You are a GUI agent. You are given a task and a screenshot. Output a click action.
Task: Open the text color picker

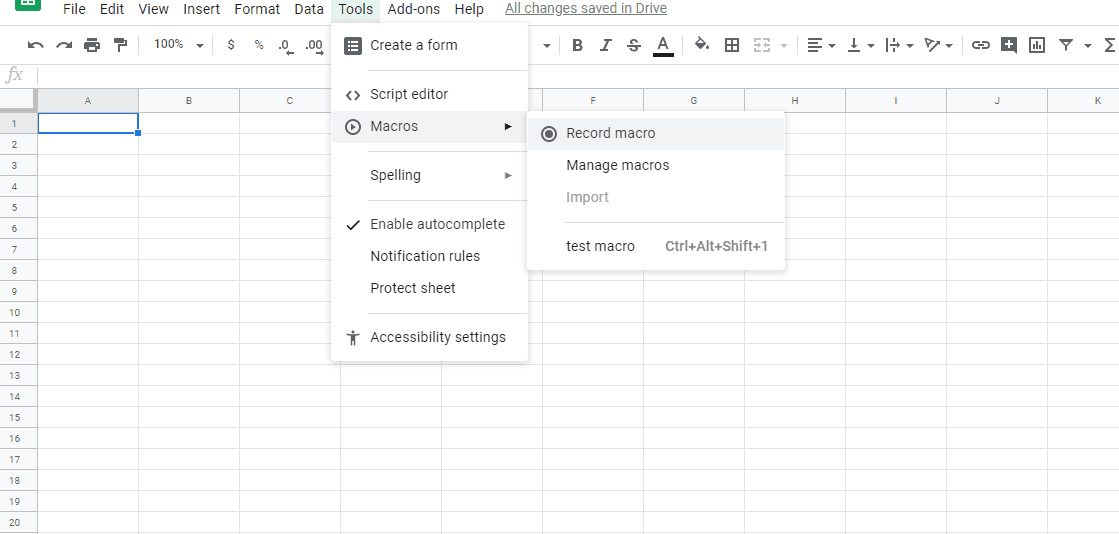(663, 45)
